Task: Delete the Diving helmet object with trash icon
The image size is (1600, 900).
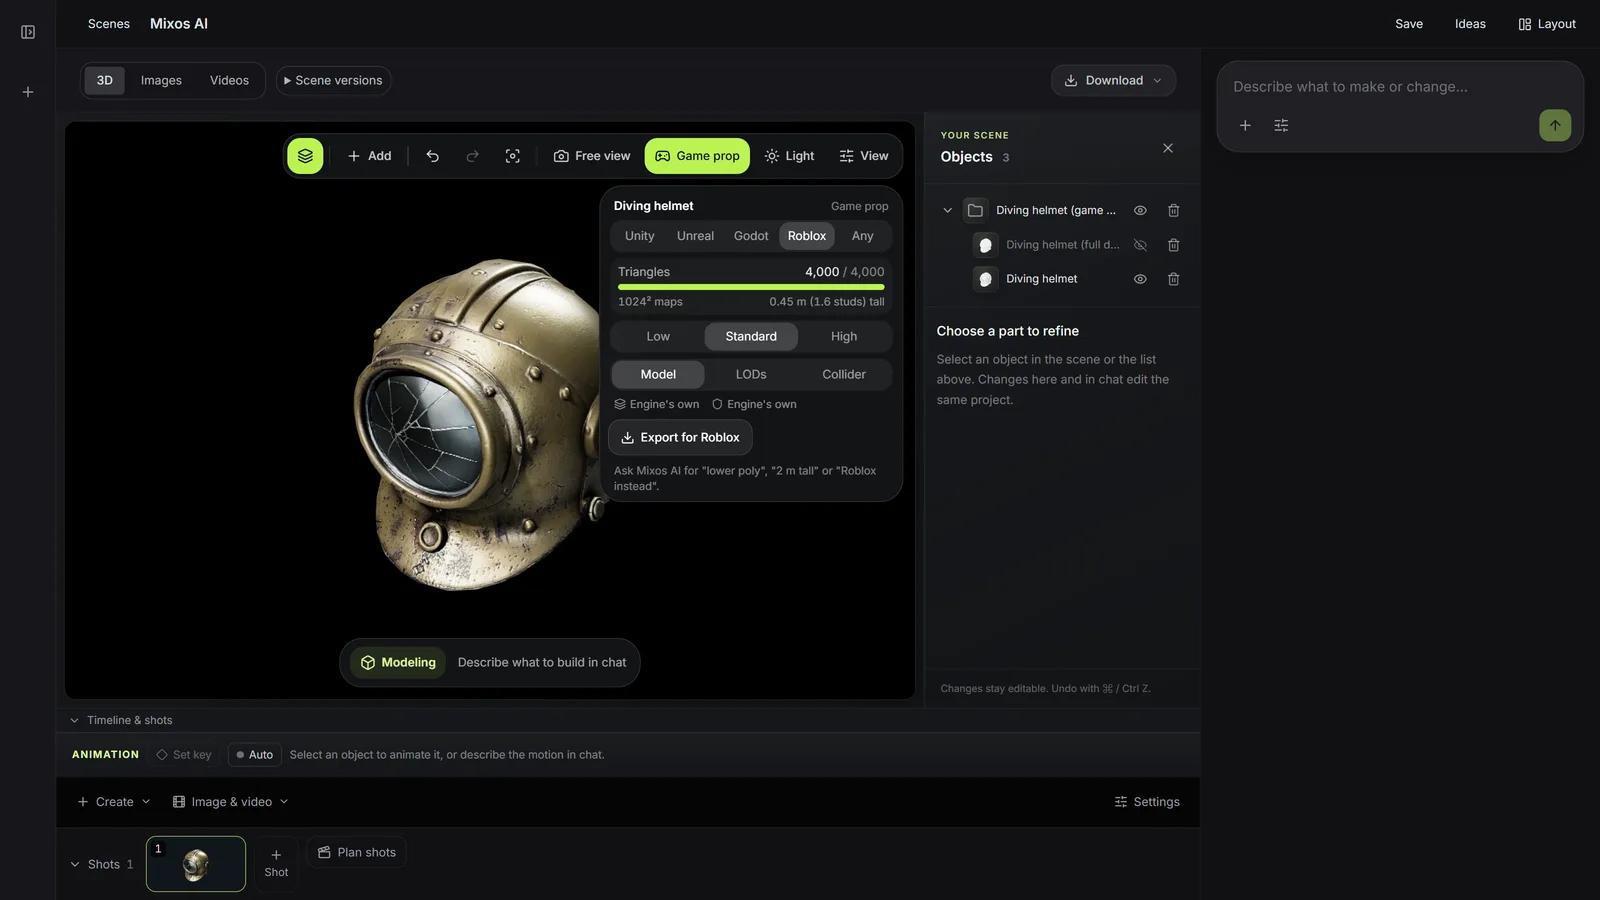Action: [x=1173, y=279]
